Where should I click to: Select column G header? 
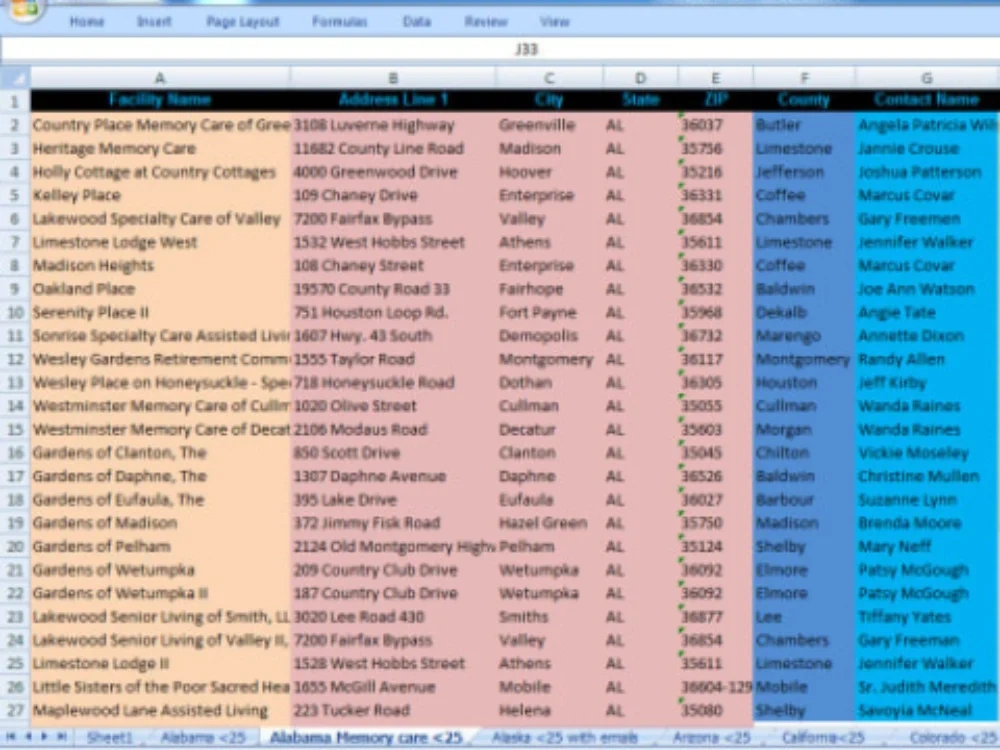coord(927,78)
